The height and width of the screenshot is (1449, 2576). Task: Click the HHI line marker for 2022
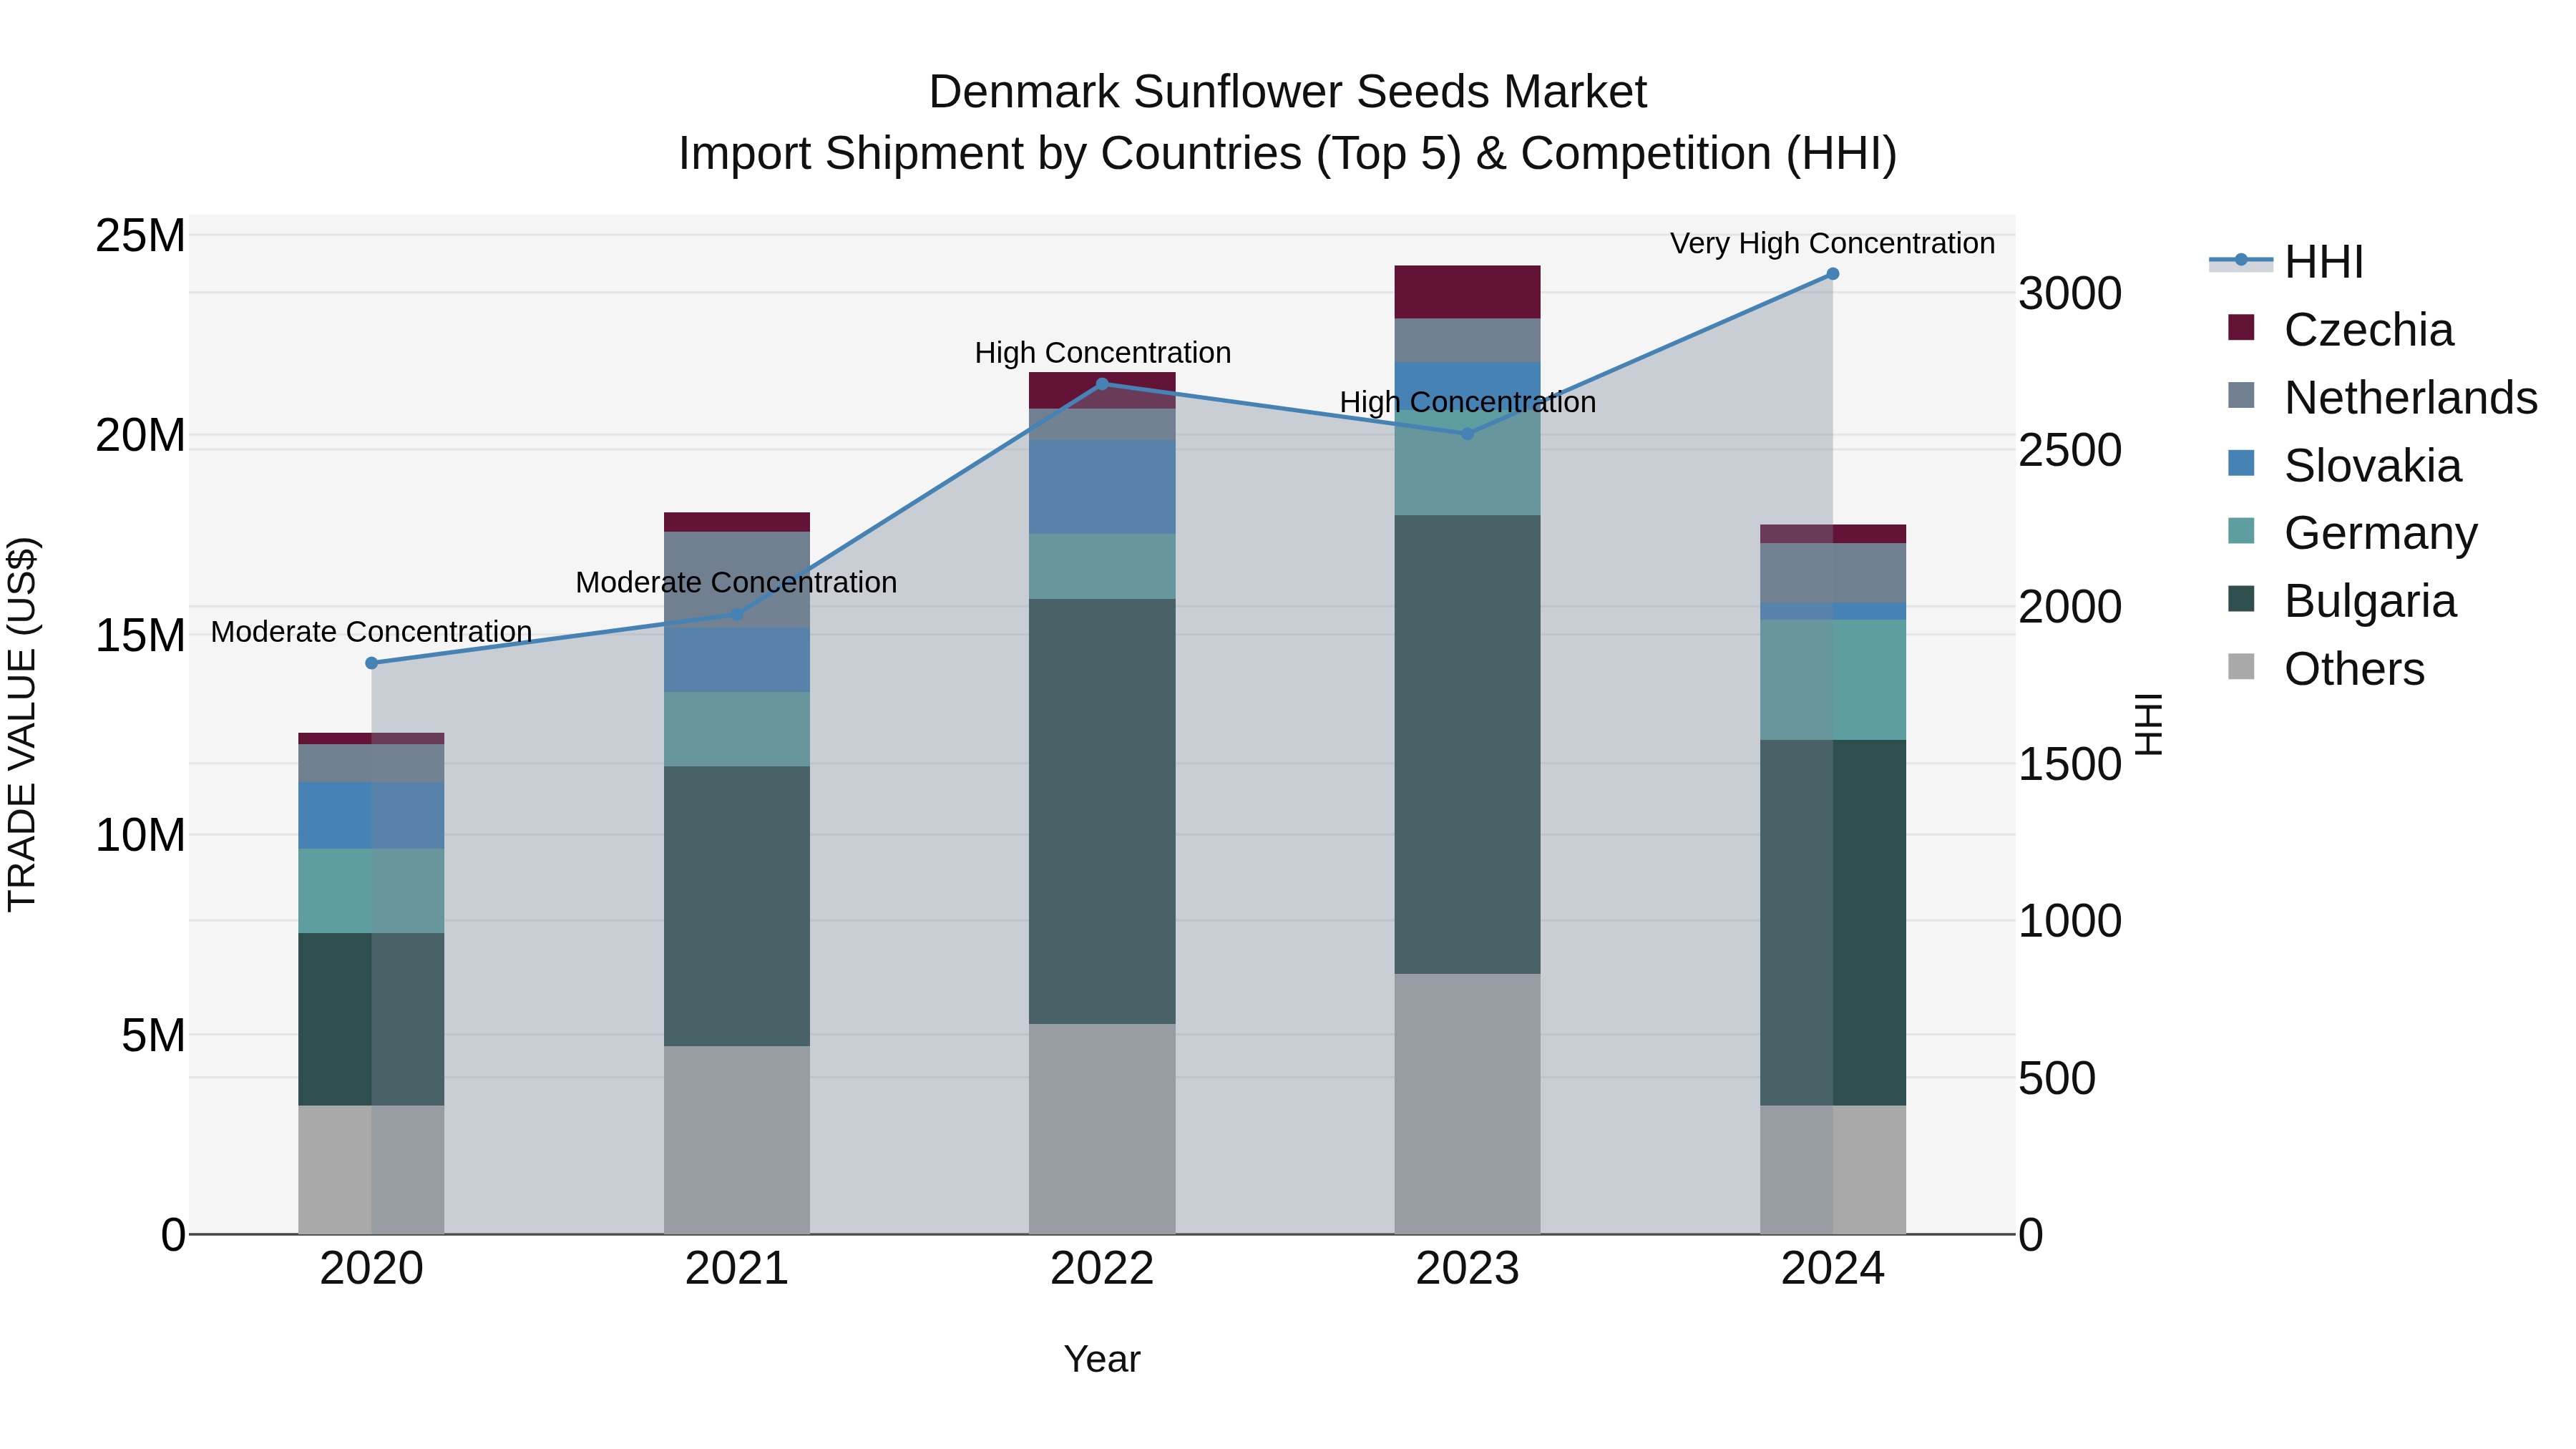coord(1102,383)
